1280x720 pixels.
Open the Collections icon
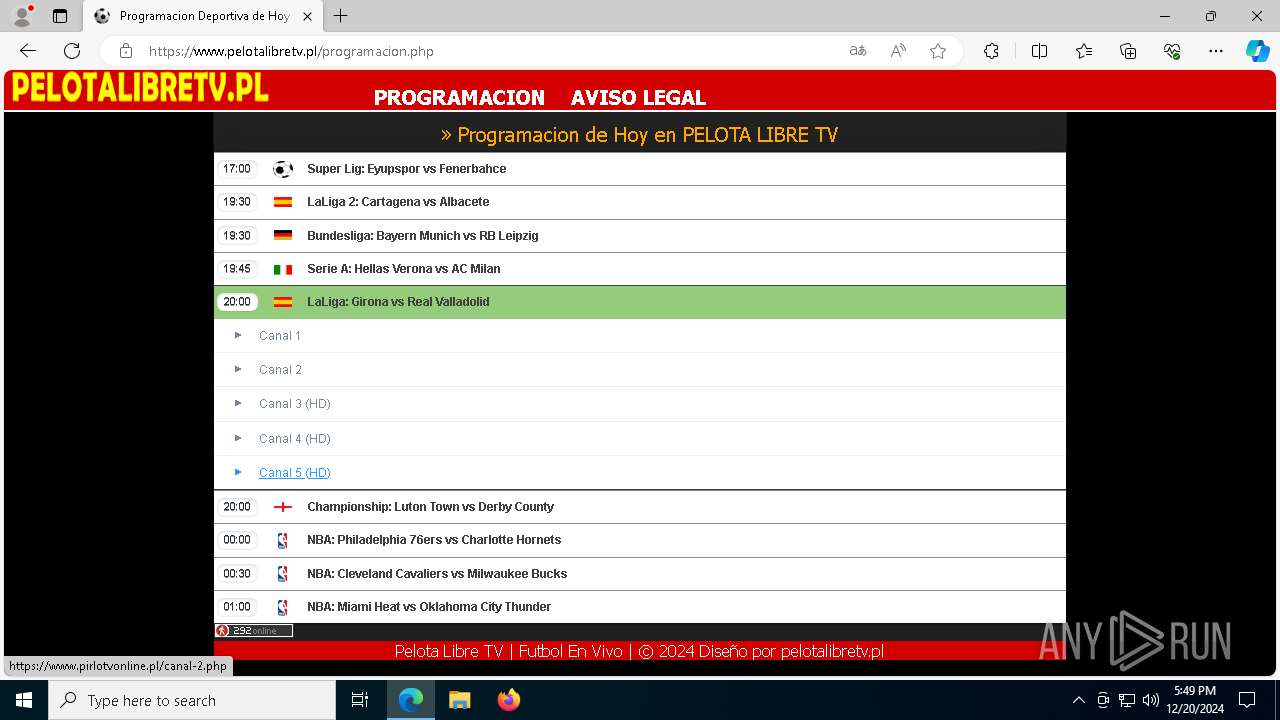(1128, 51)
